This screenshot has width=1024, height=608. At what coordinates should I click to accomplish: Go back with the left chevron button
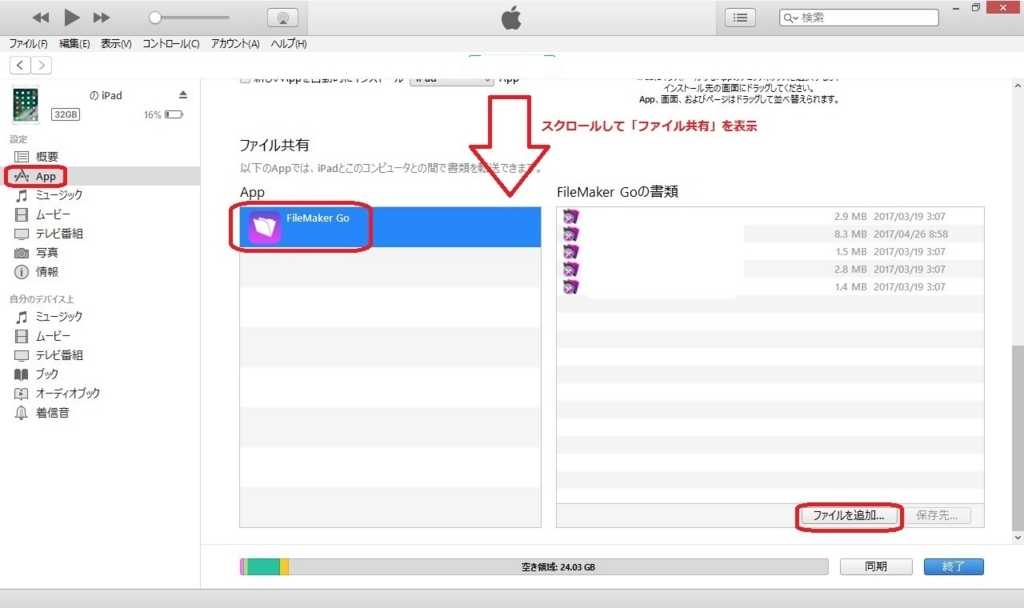click(20, 65)
